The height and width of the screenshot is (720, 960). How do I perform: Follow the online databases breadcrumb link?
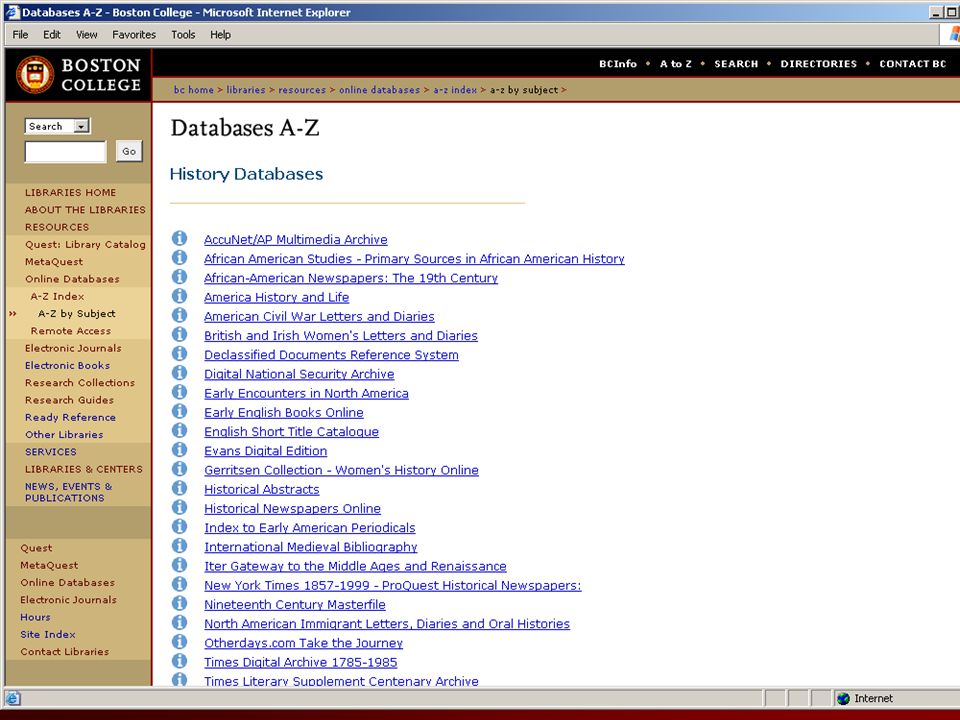point(380,90)
